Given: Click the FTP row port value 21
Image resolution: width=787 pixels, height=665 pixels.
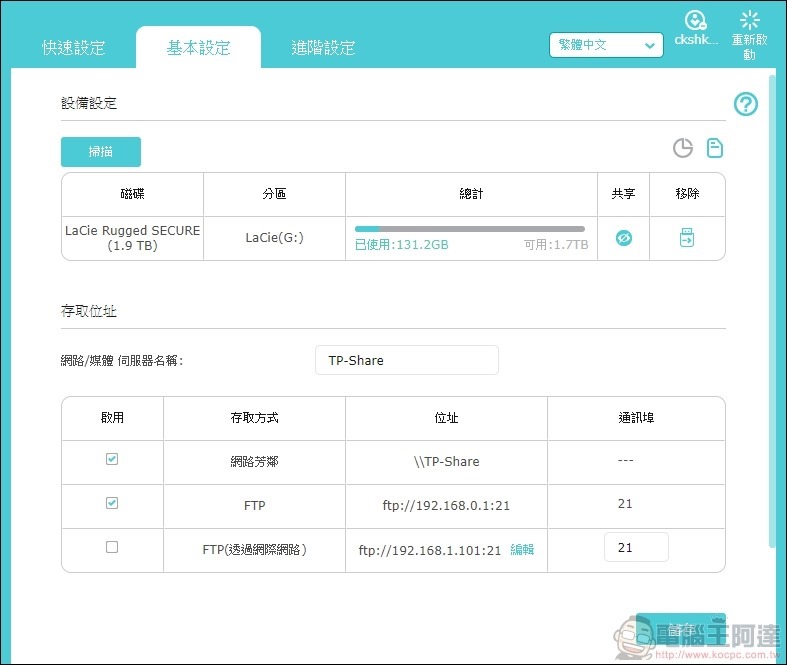Looking at the screenshot, I should [x=625, y=504].
